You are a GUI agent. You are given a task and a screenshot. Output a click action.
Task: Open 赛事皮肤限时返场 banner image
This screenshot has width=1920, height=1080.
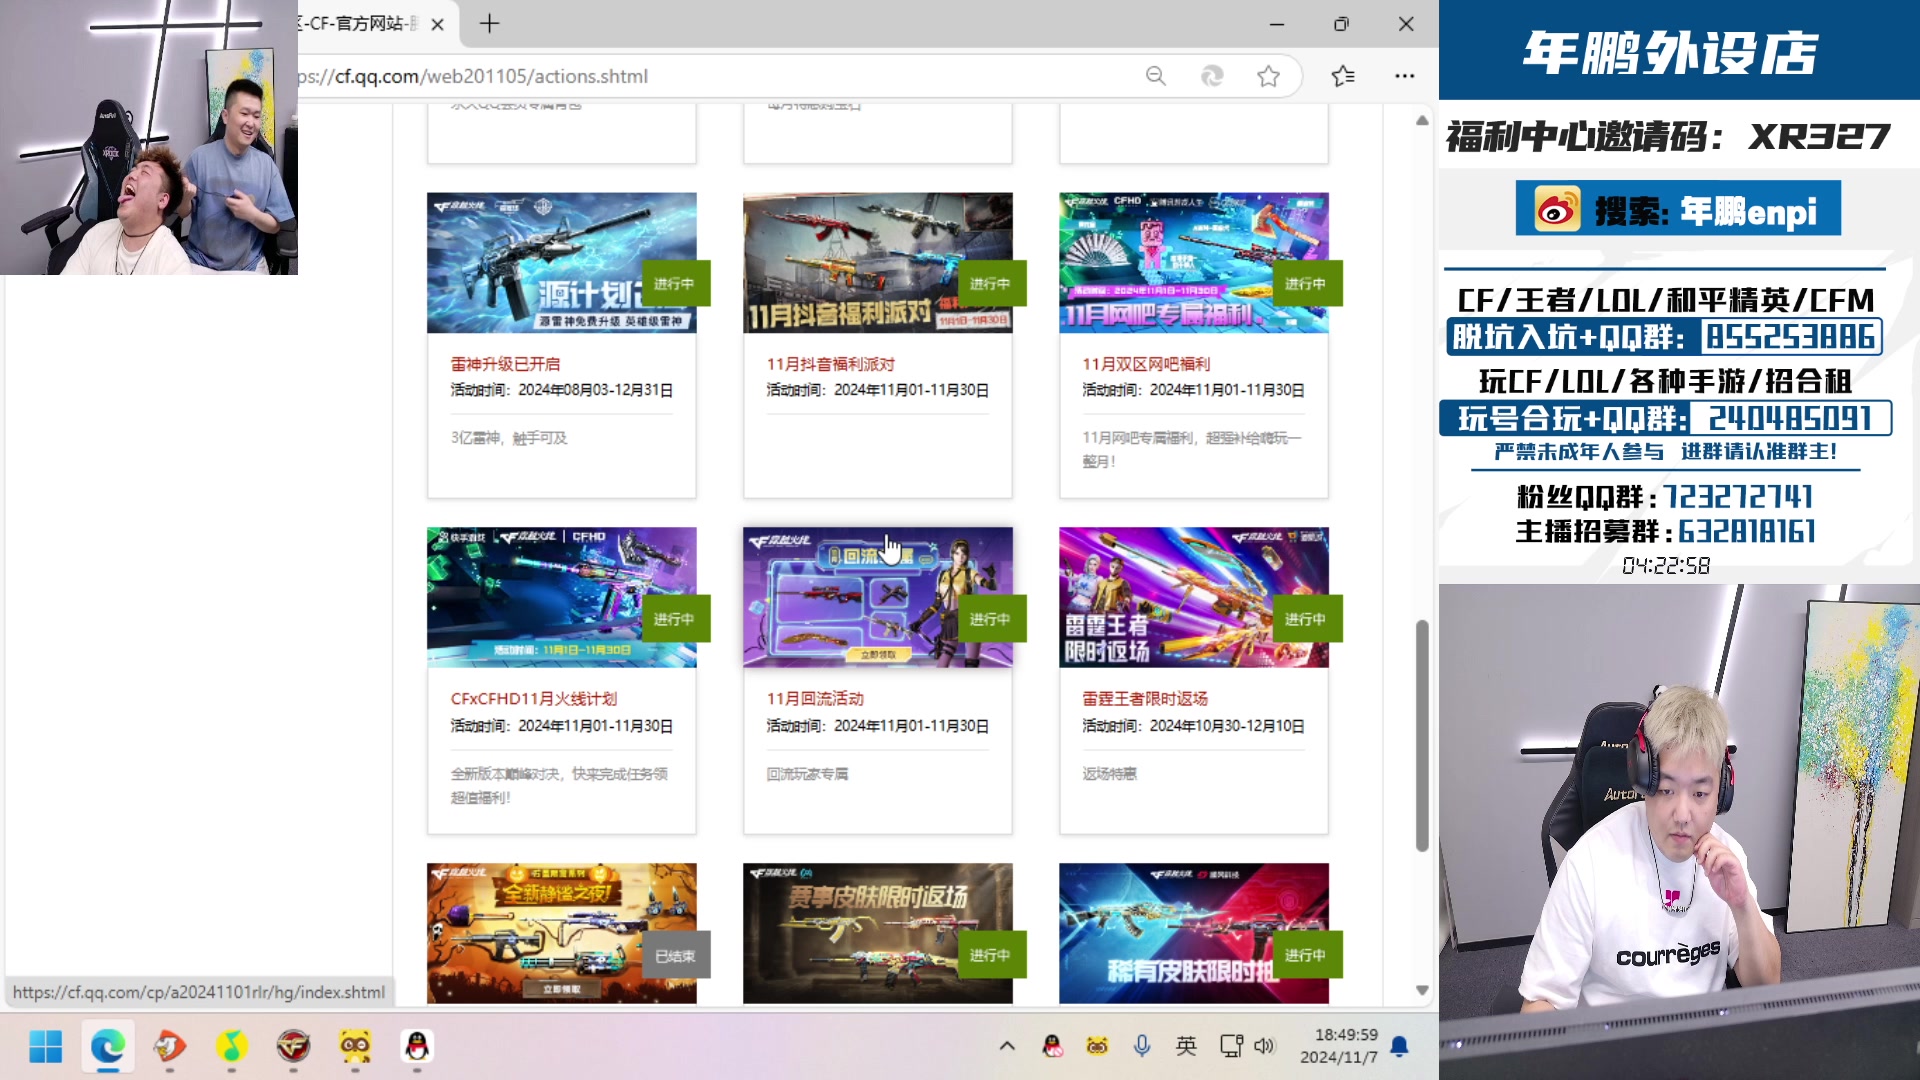tap(878, 933)
